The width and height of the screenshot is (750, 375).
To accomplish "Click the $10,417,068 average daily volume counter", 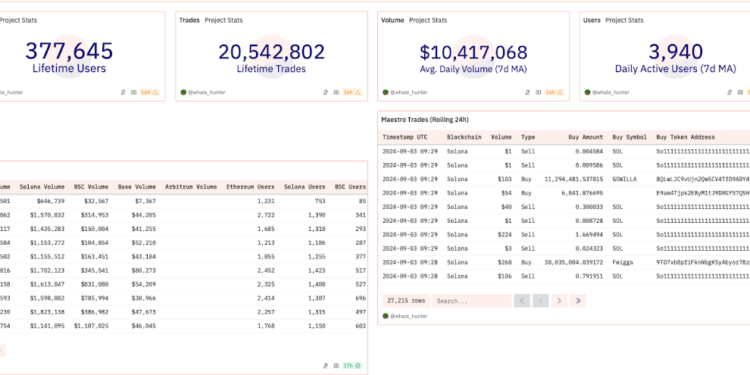I will click(474, 52).
